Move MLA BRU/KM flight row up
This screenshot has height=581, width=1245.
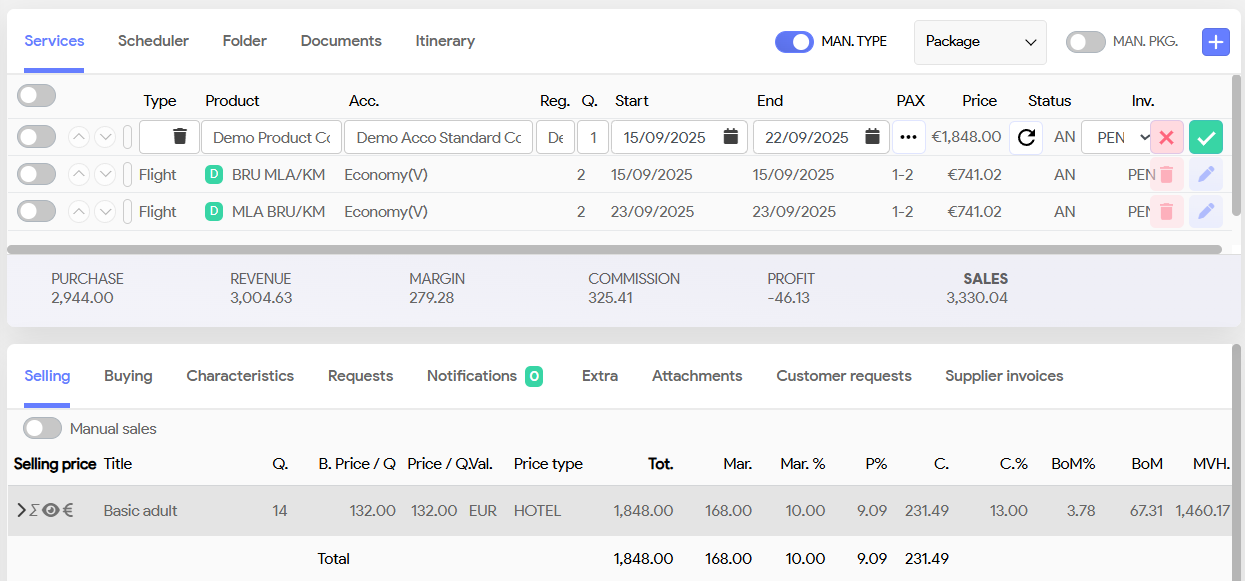(79, 212)
